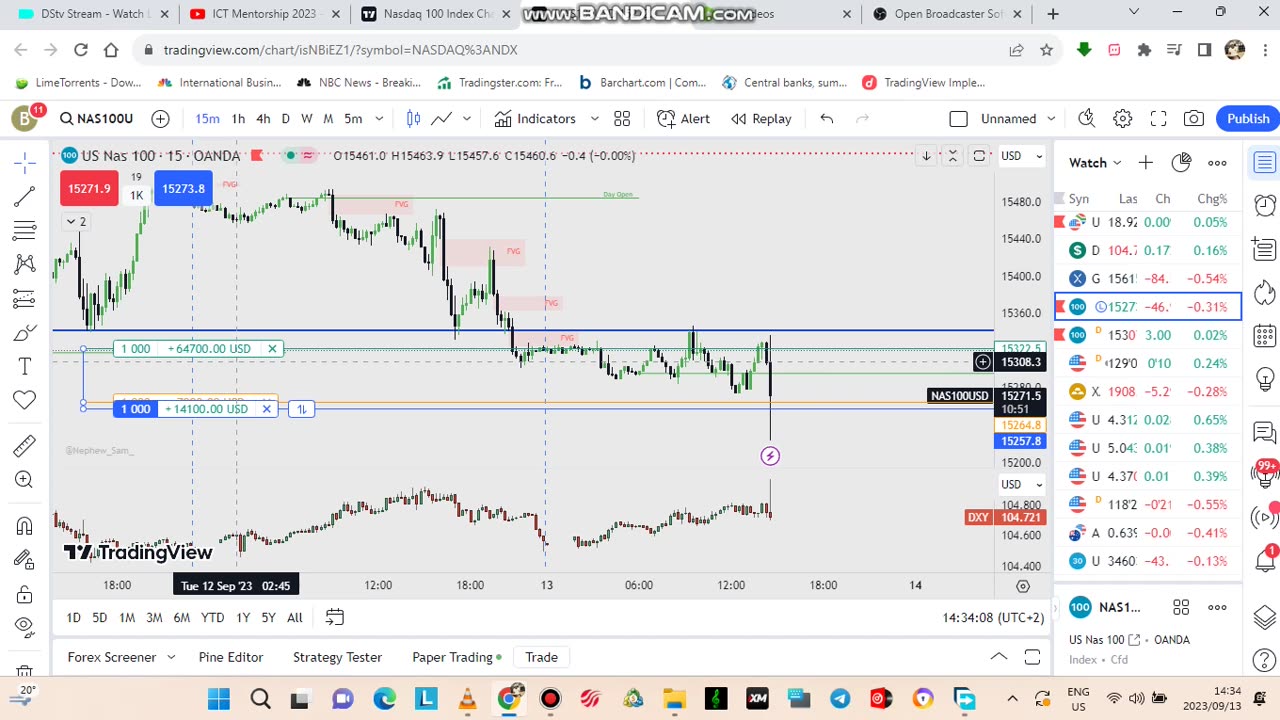
Task: Open the Hotlists flame panel
Action: [1265, 292]
